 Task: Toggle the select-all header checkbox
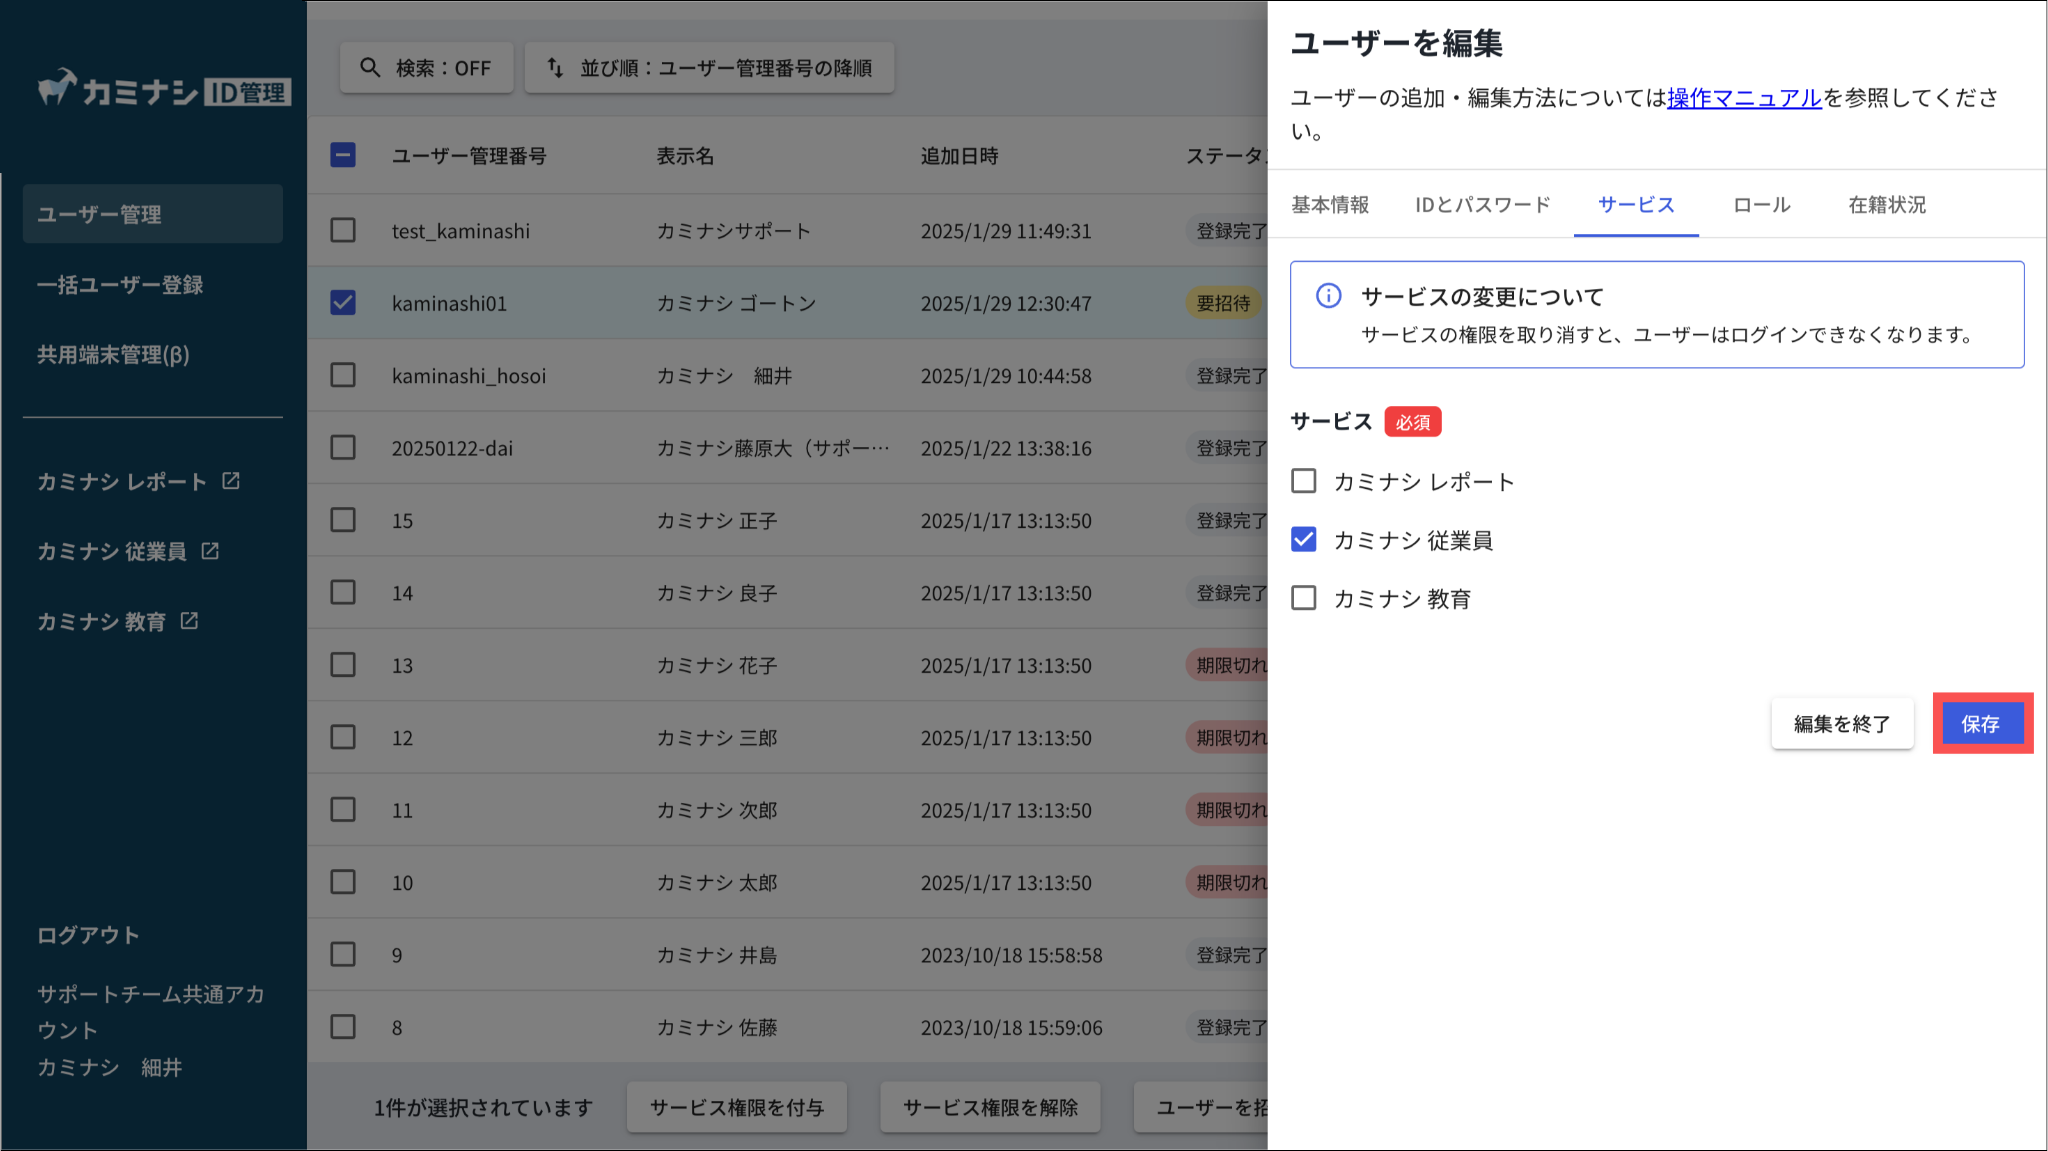[x=343, y=155]
